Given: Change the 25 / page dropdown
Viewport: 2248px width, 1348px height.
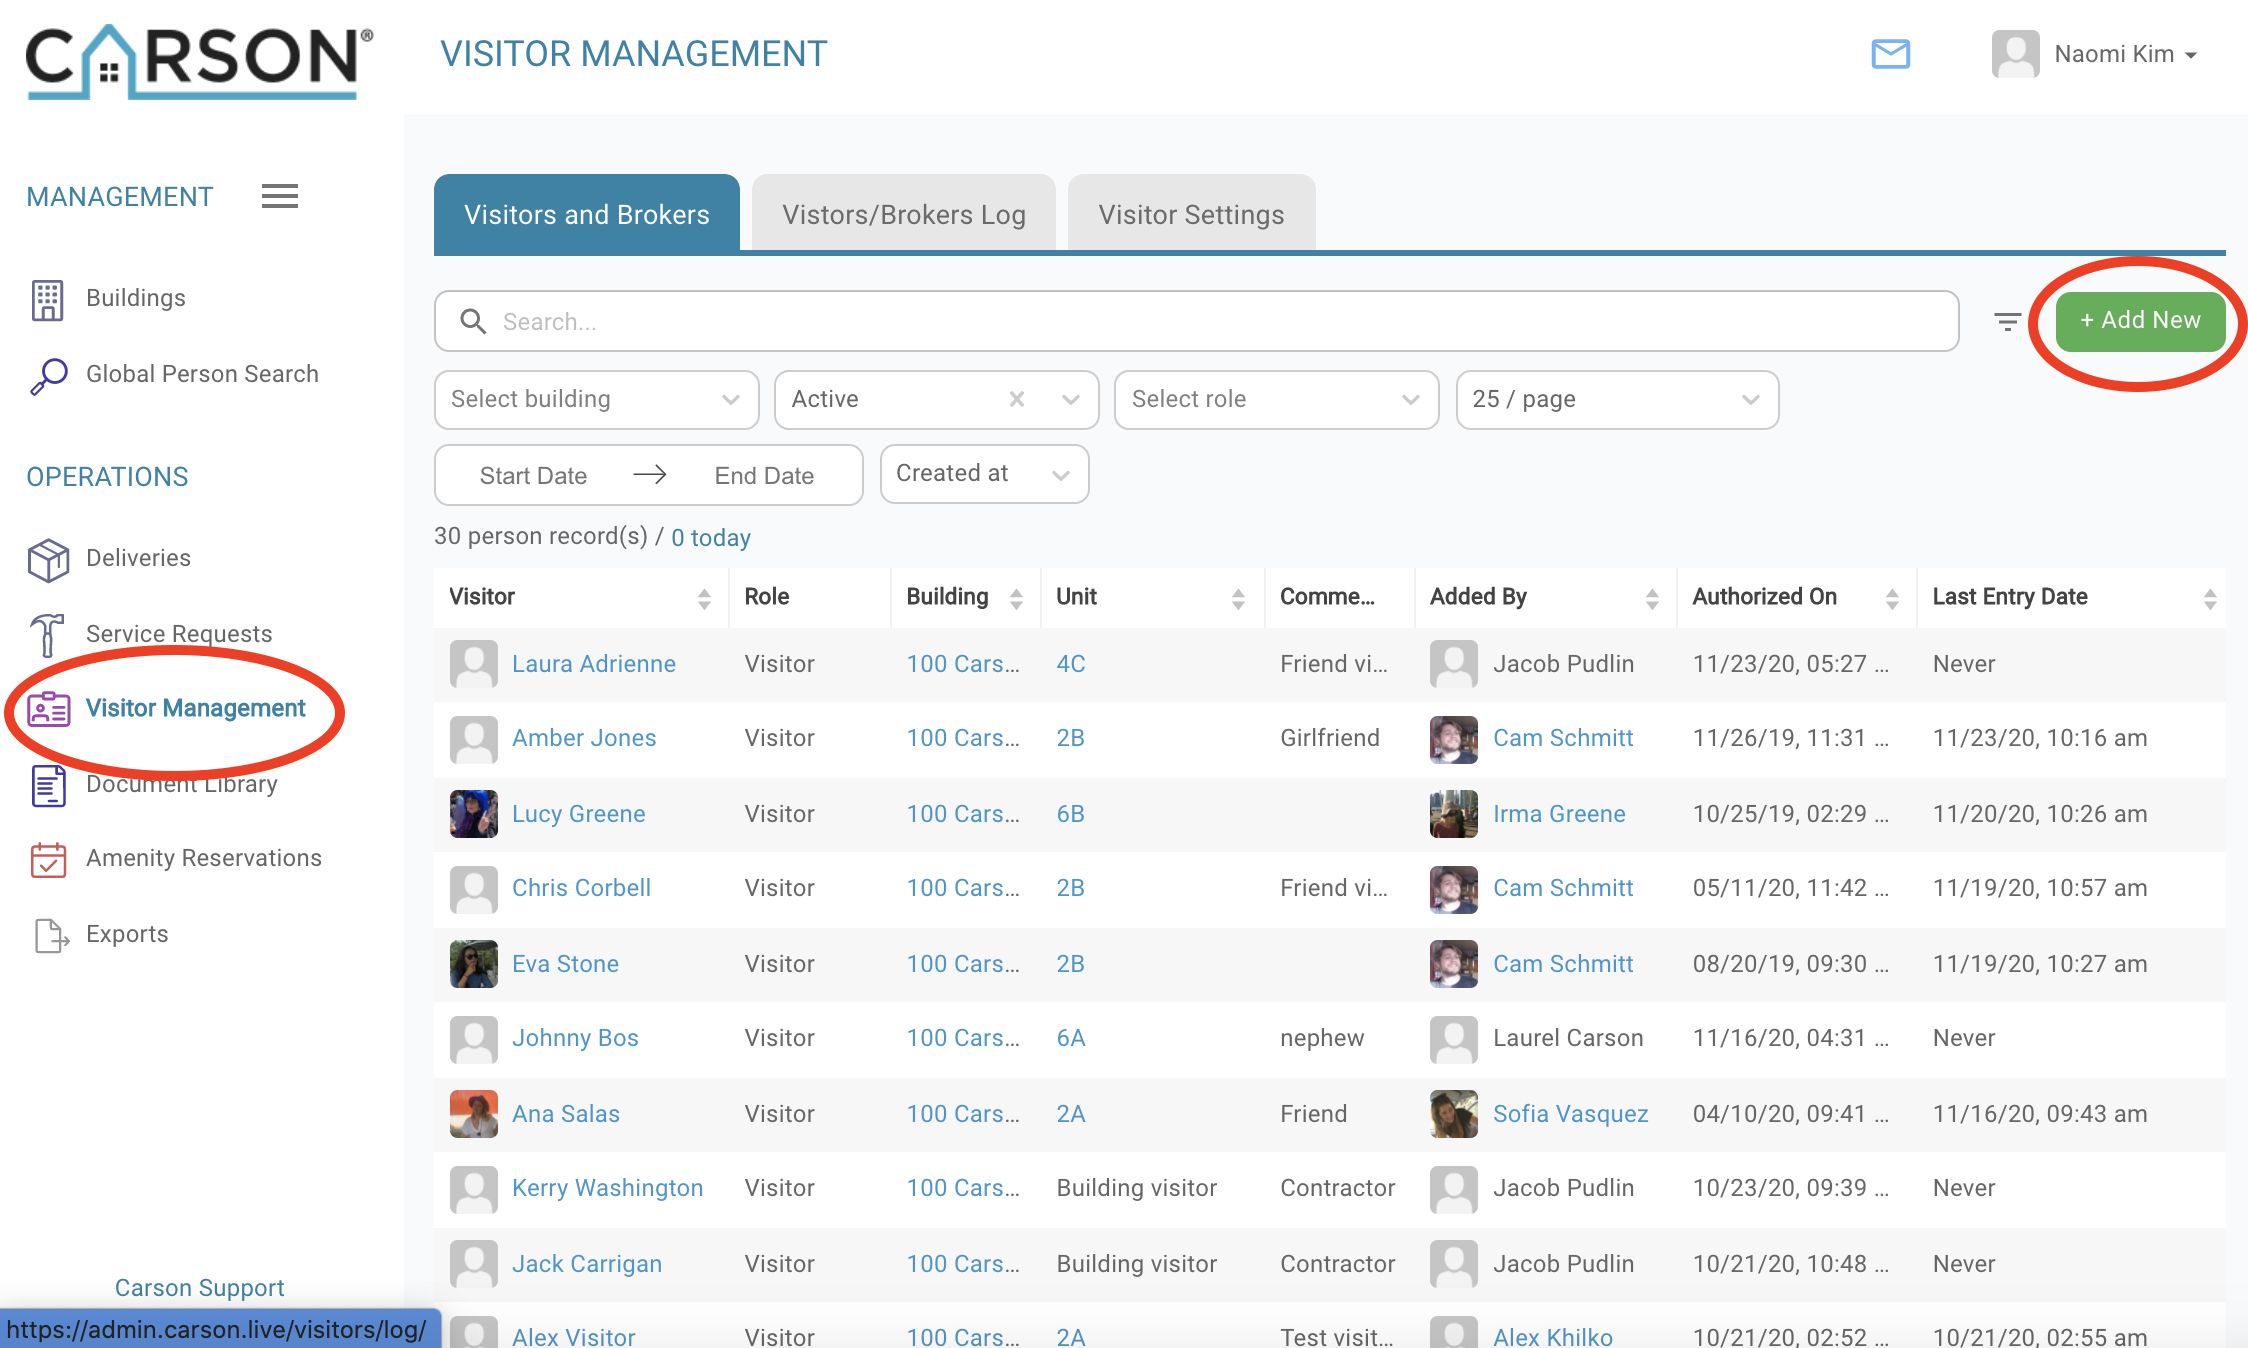Looking at the screenshot, I should [1616, 399].
